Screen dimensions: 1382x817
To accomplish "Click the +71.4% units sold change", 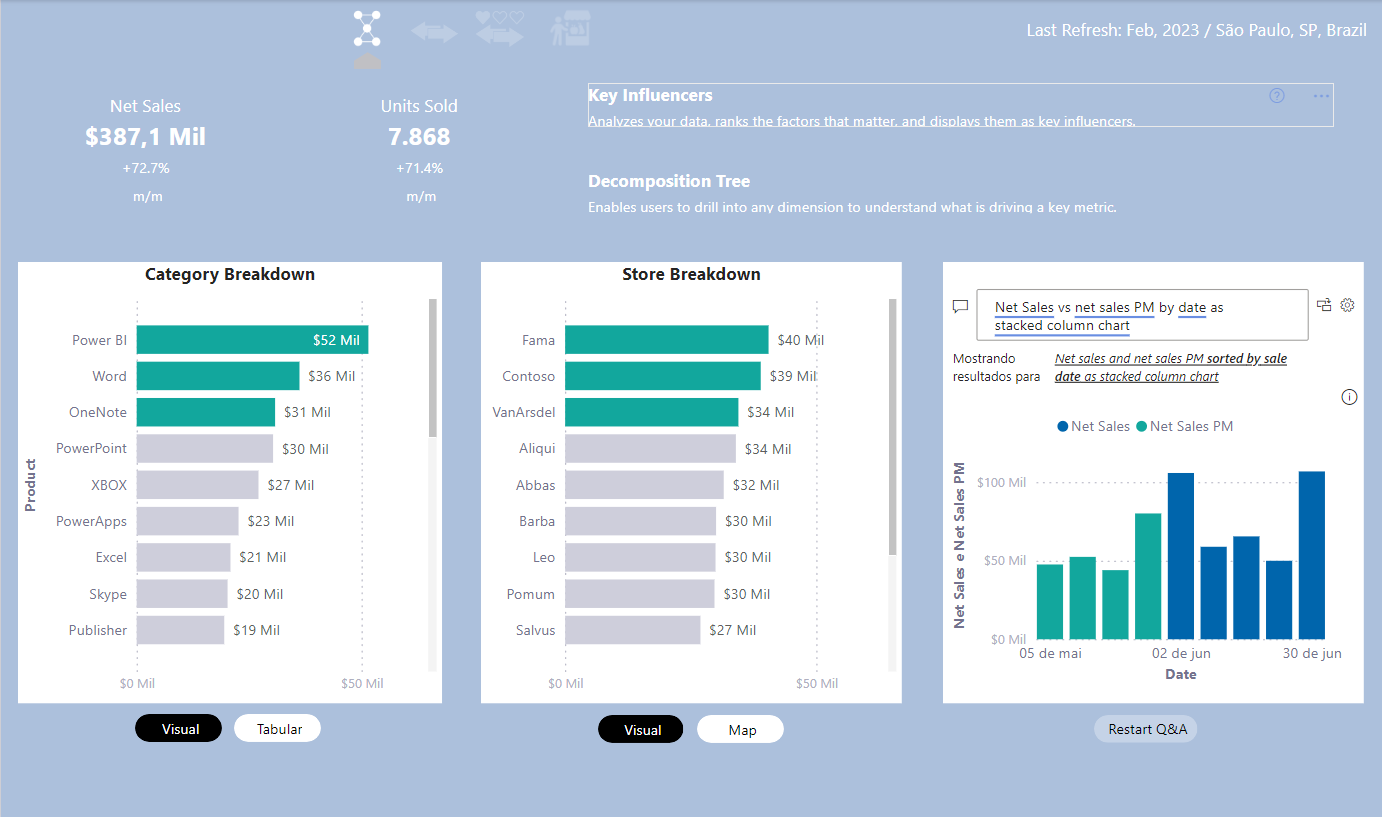I will coord(419,168).
